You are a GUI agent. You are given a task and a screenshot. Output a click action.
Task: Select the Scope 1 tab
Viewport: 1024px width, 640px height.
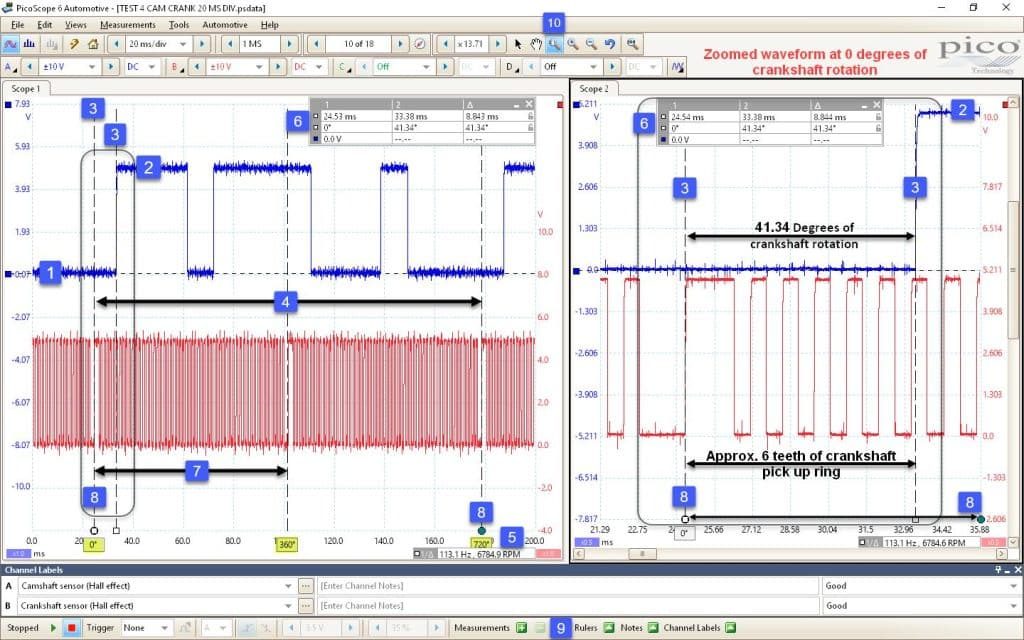pyautogui.click(x=25, y=88)
